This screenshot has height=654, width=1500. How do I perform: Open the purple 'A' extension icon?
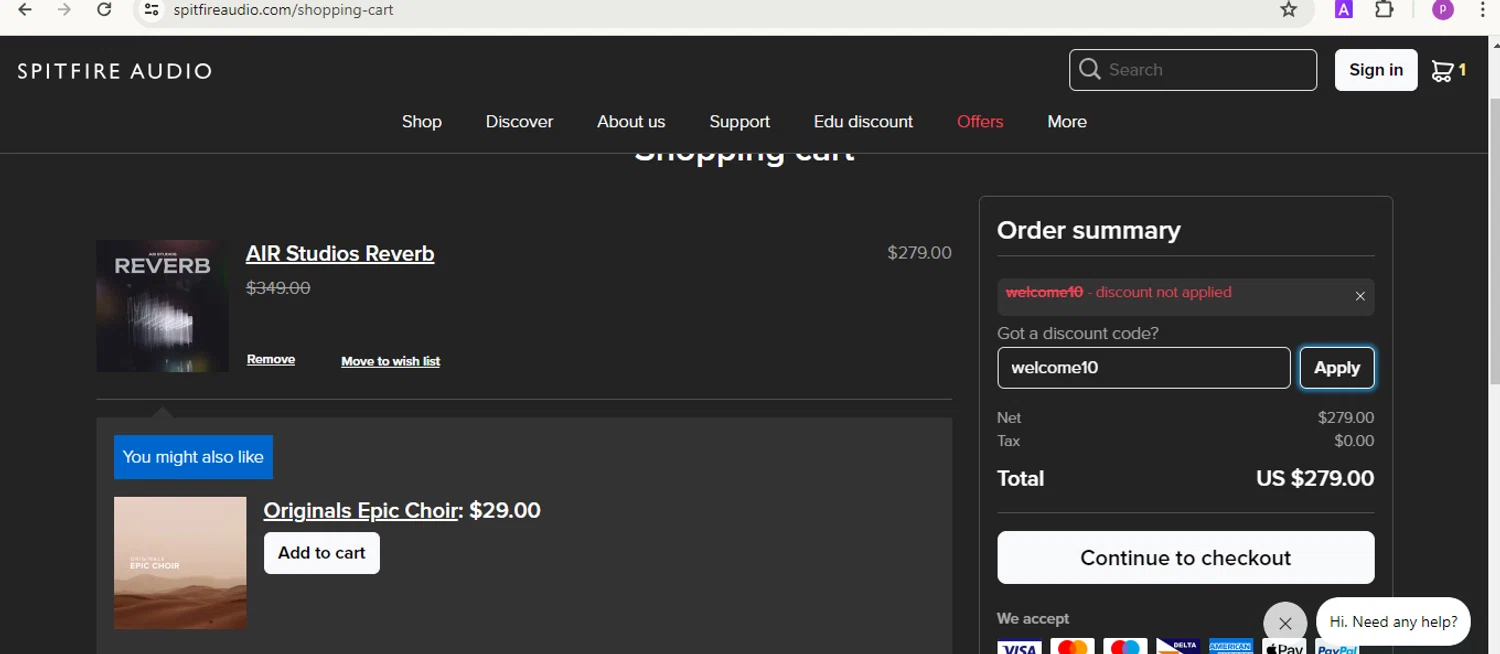coord(1344,10)
